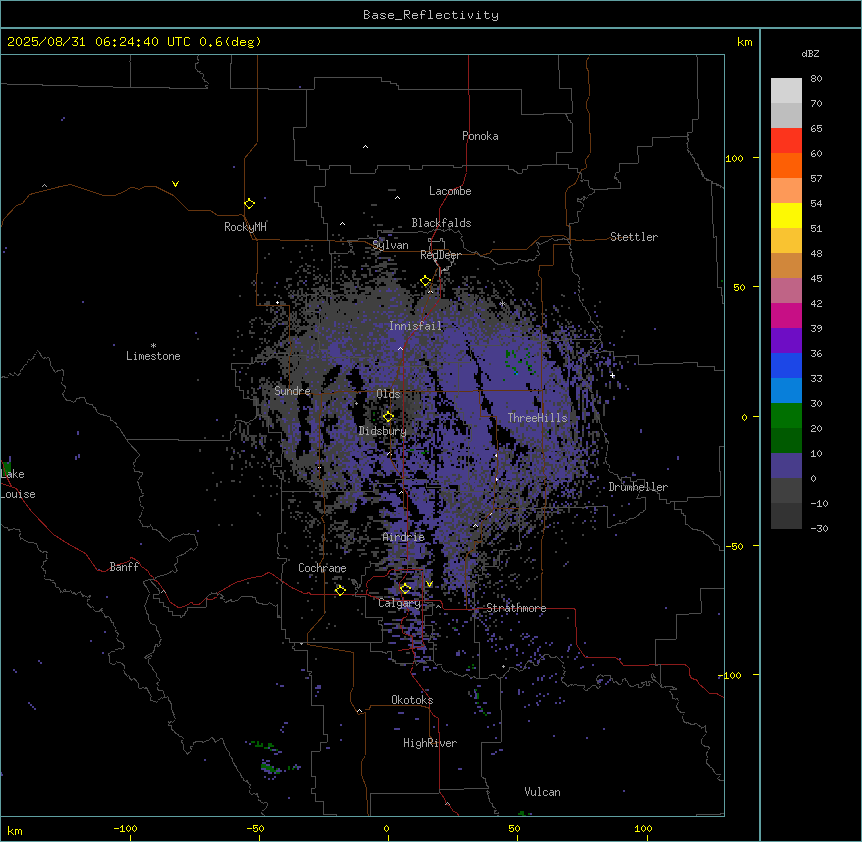Click the Calgary city label
Image resolution: width=862 pixels, height=842 pixels.
tap(399, 603)
